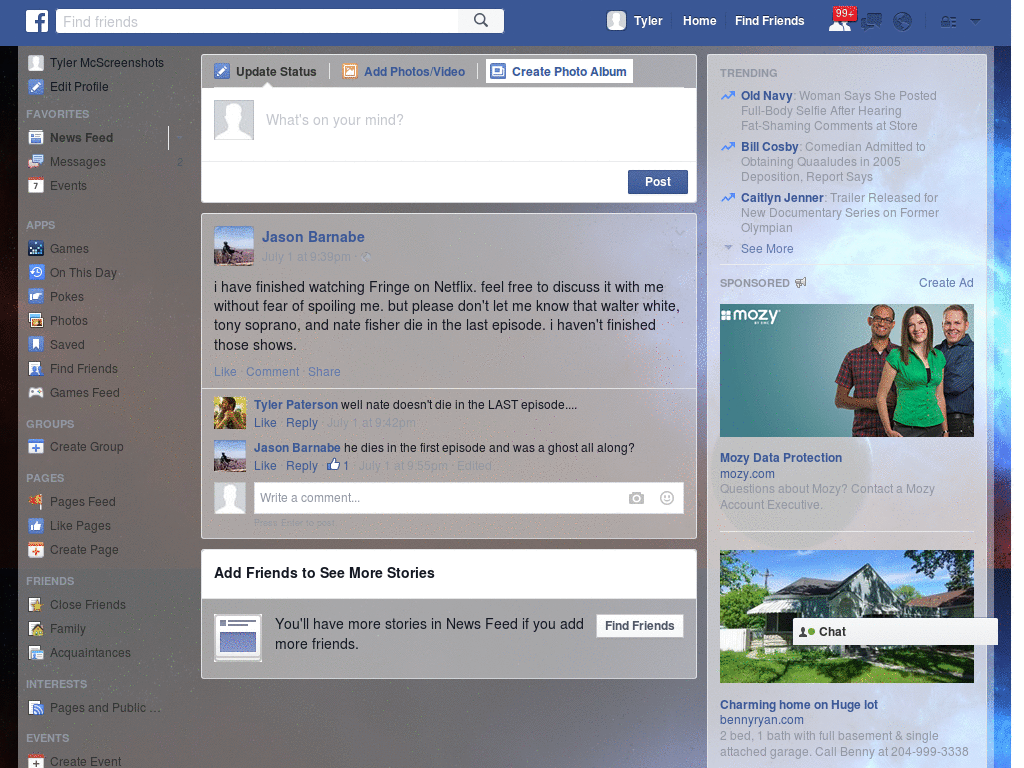
Task: Click the Saved bookmark icon
Action: coord(36,345)
